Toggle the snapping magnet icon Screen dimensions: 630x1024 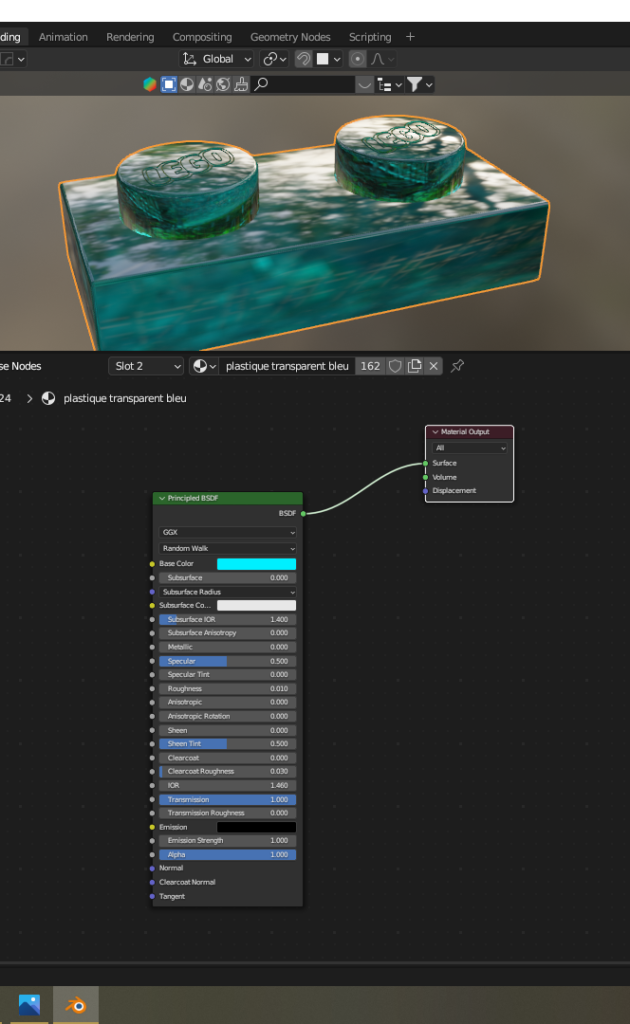(x=303, y=59)
